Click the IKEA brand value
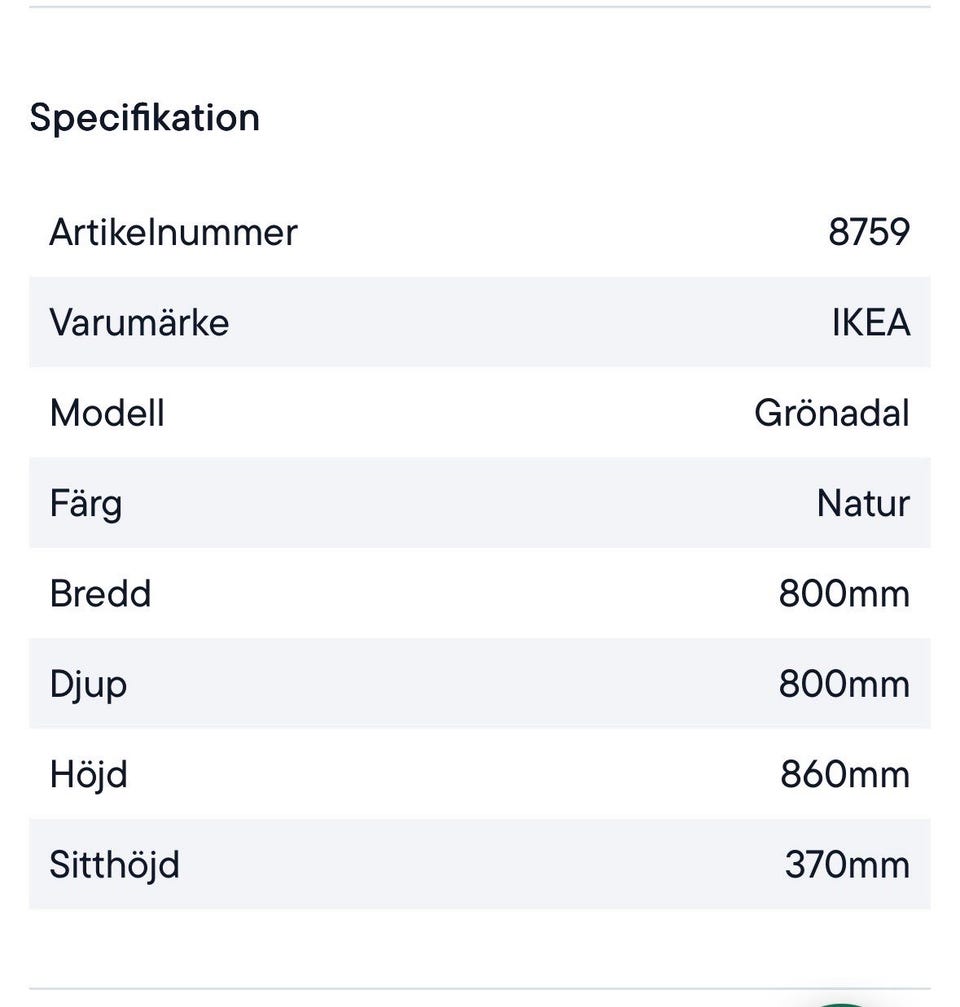960x1007 pixels. [870, 323]
